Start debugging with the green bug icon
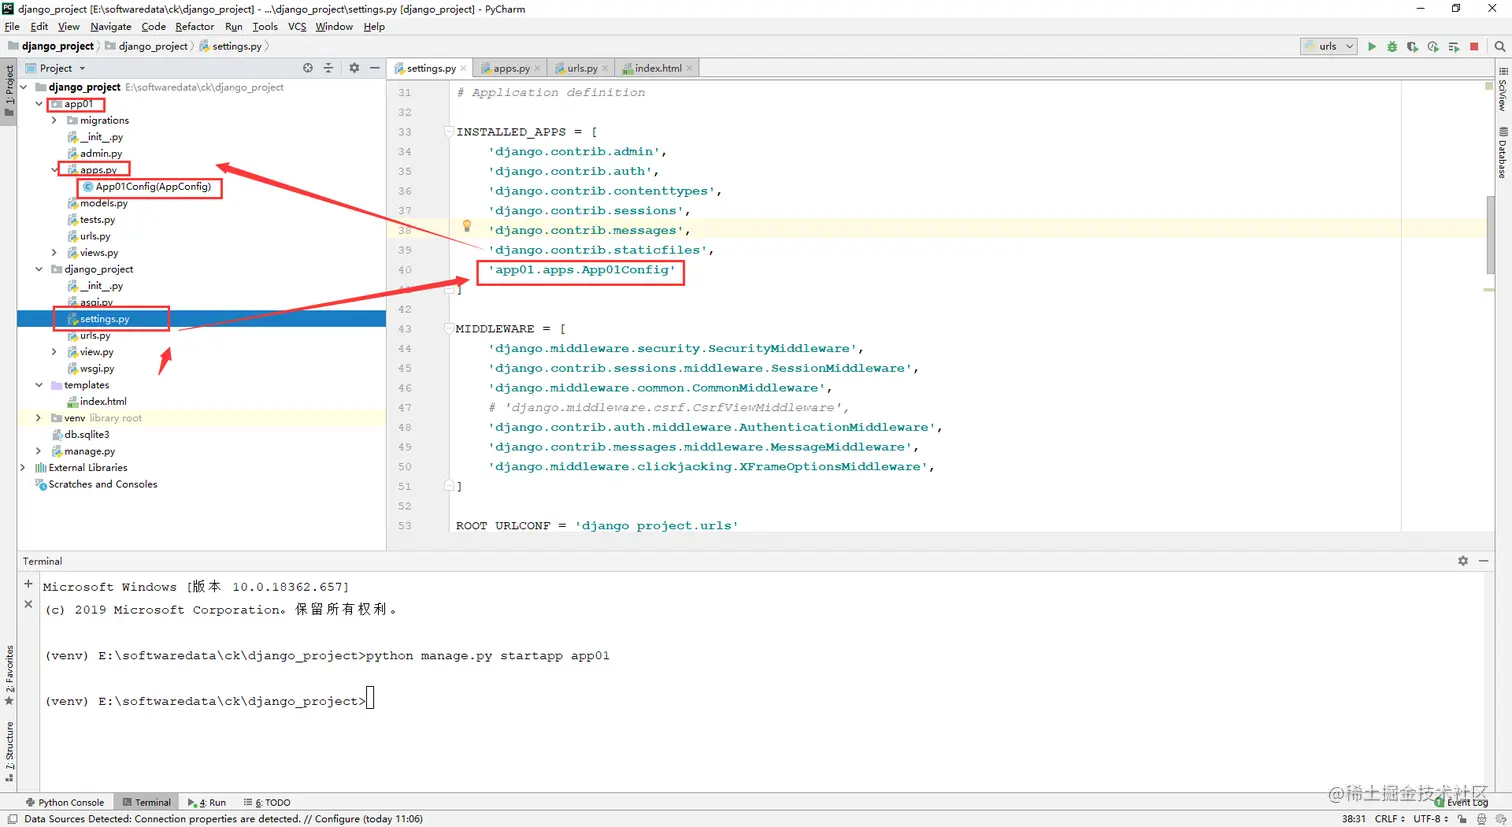This screenshot has width=1512, height=827. 1392,46
